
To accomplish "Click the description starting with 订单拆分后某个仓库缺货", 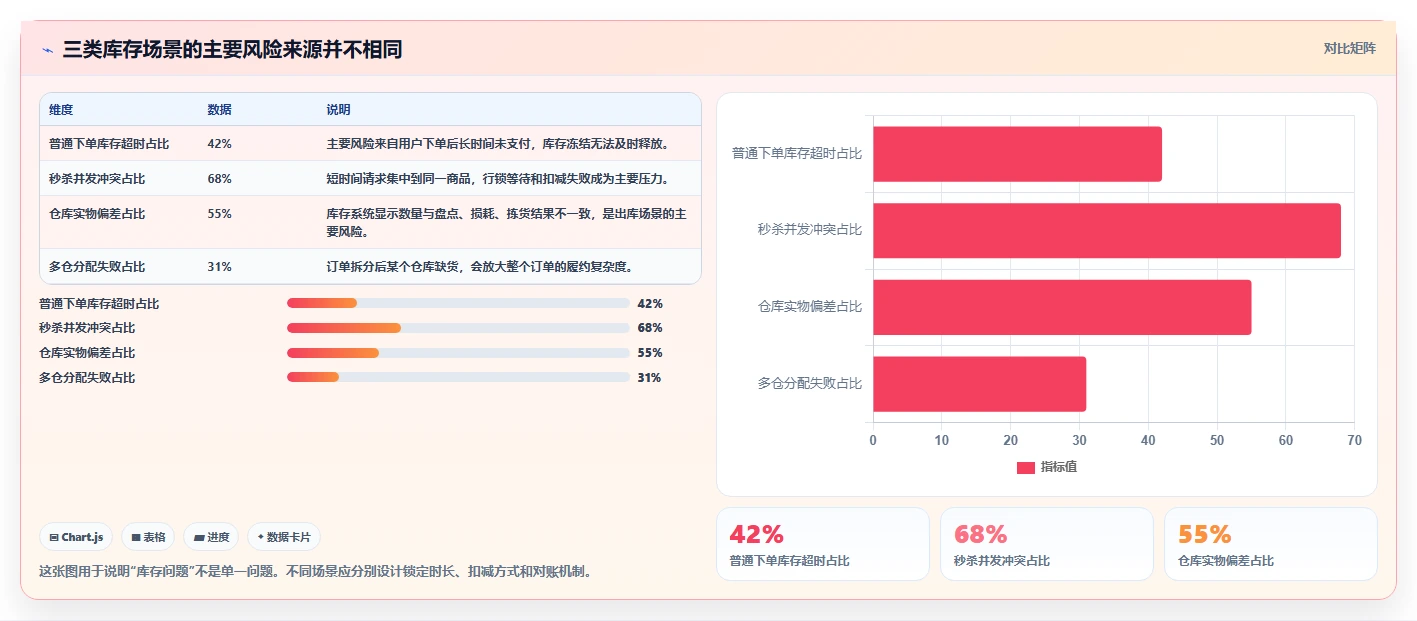I will pyautogui.click(x=479, y=267).
